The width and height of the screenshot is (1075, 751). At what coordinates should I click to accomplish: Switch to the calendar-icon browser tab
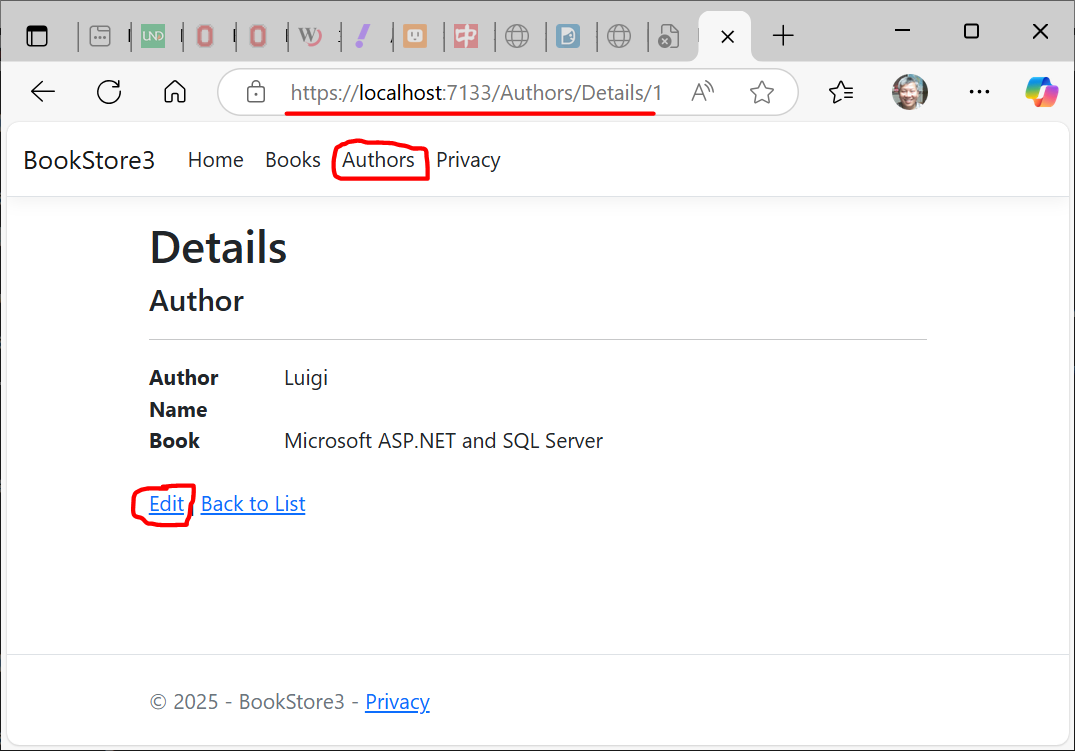click(100, 36)
